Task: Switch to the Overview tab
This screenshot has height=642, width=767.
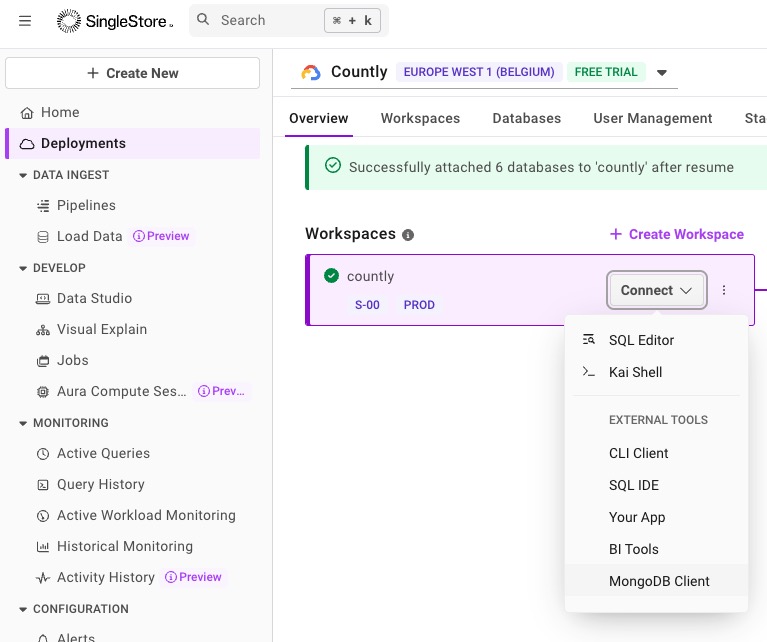Action: coord(318,118)
